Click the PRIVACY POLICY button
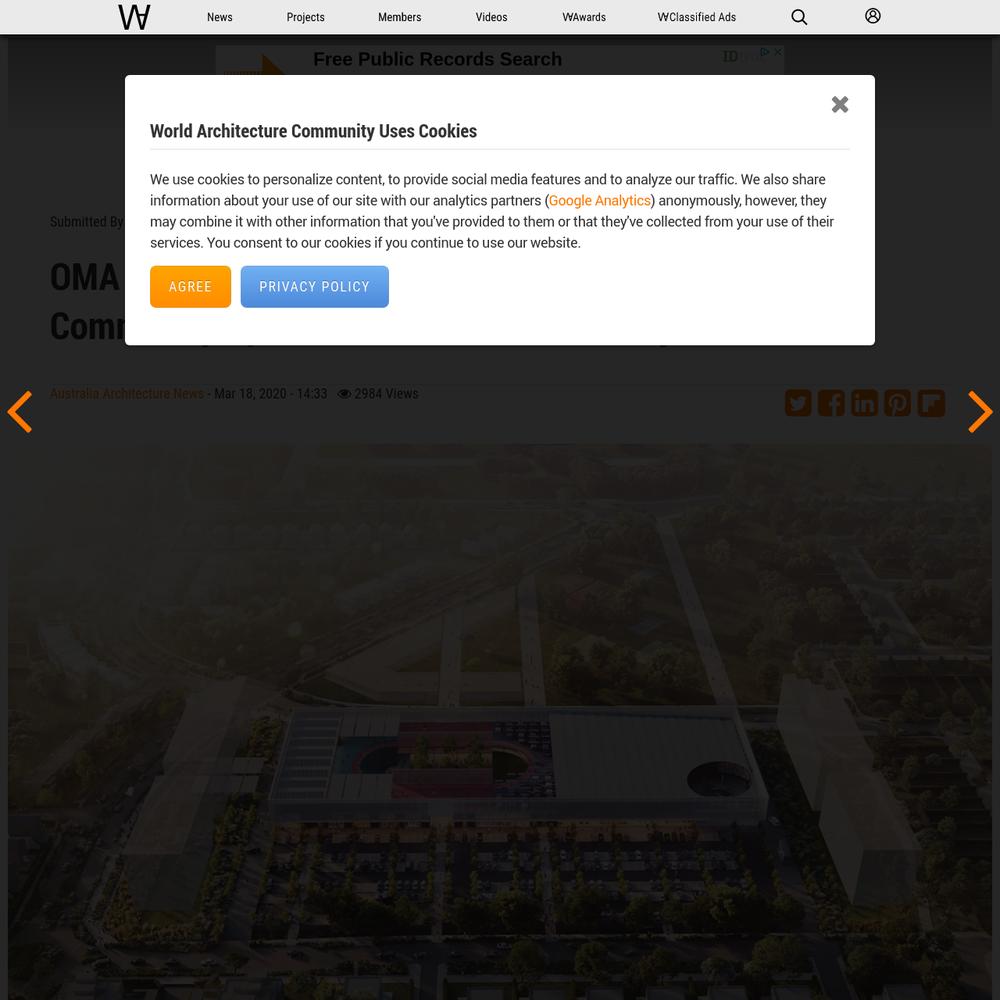The image size is (1000, 1000). pyautogui.click(x=314, y=286)
